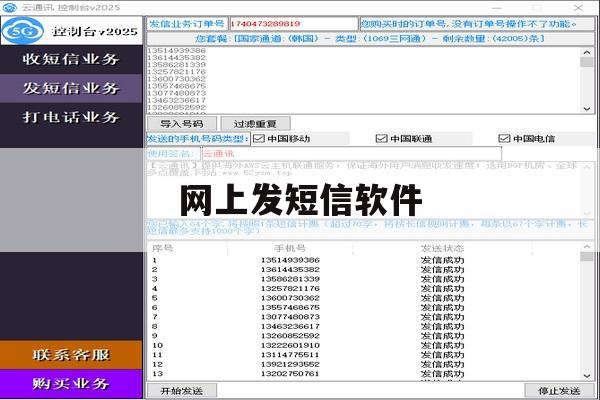
Task: Click the package info line 您套餐
Action: click(370, 39)
